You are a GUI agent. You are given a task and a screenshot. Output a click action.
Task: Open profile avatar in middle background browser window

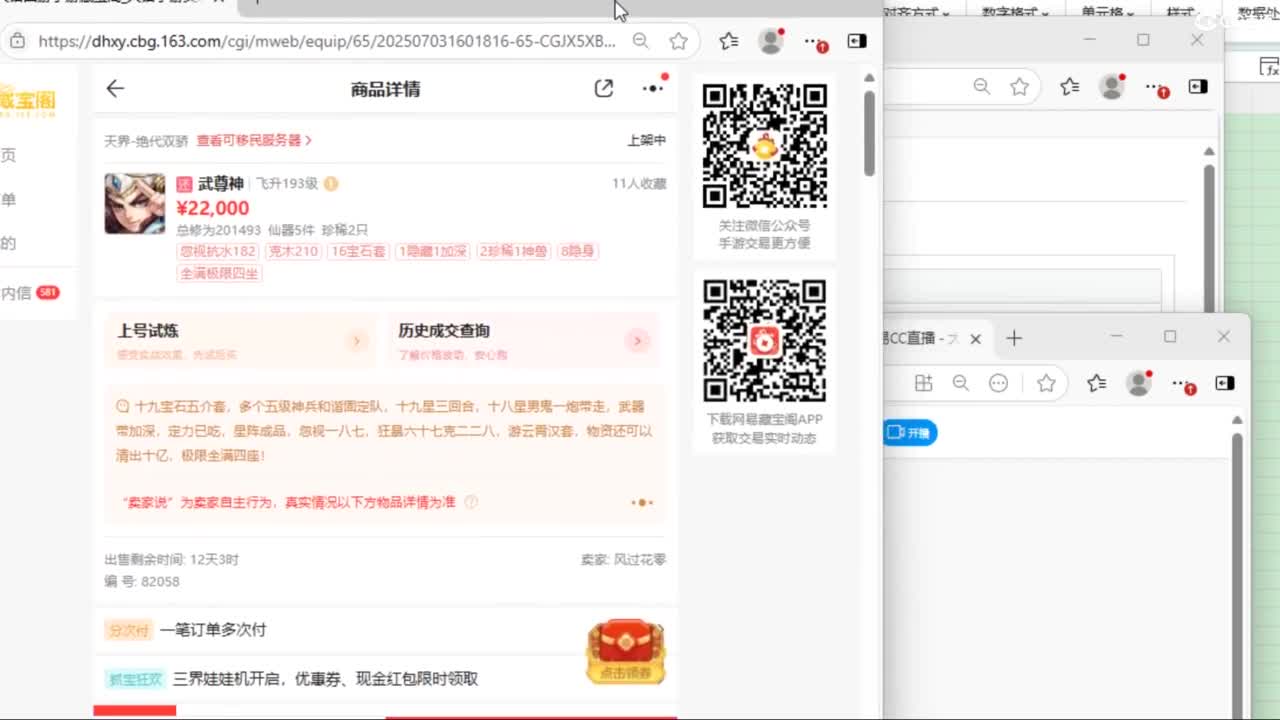(x=1112, y=87)
